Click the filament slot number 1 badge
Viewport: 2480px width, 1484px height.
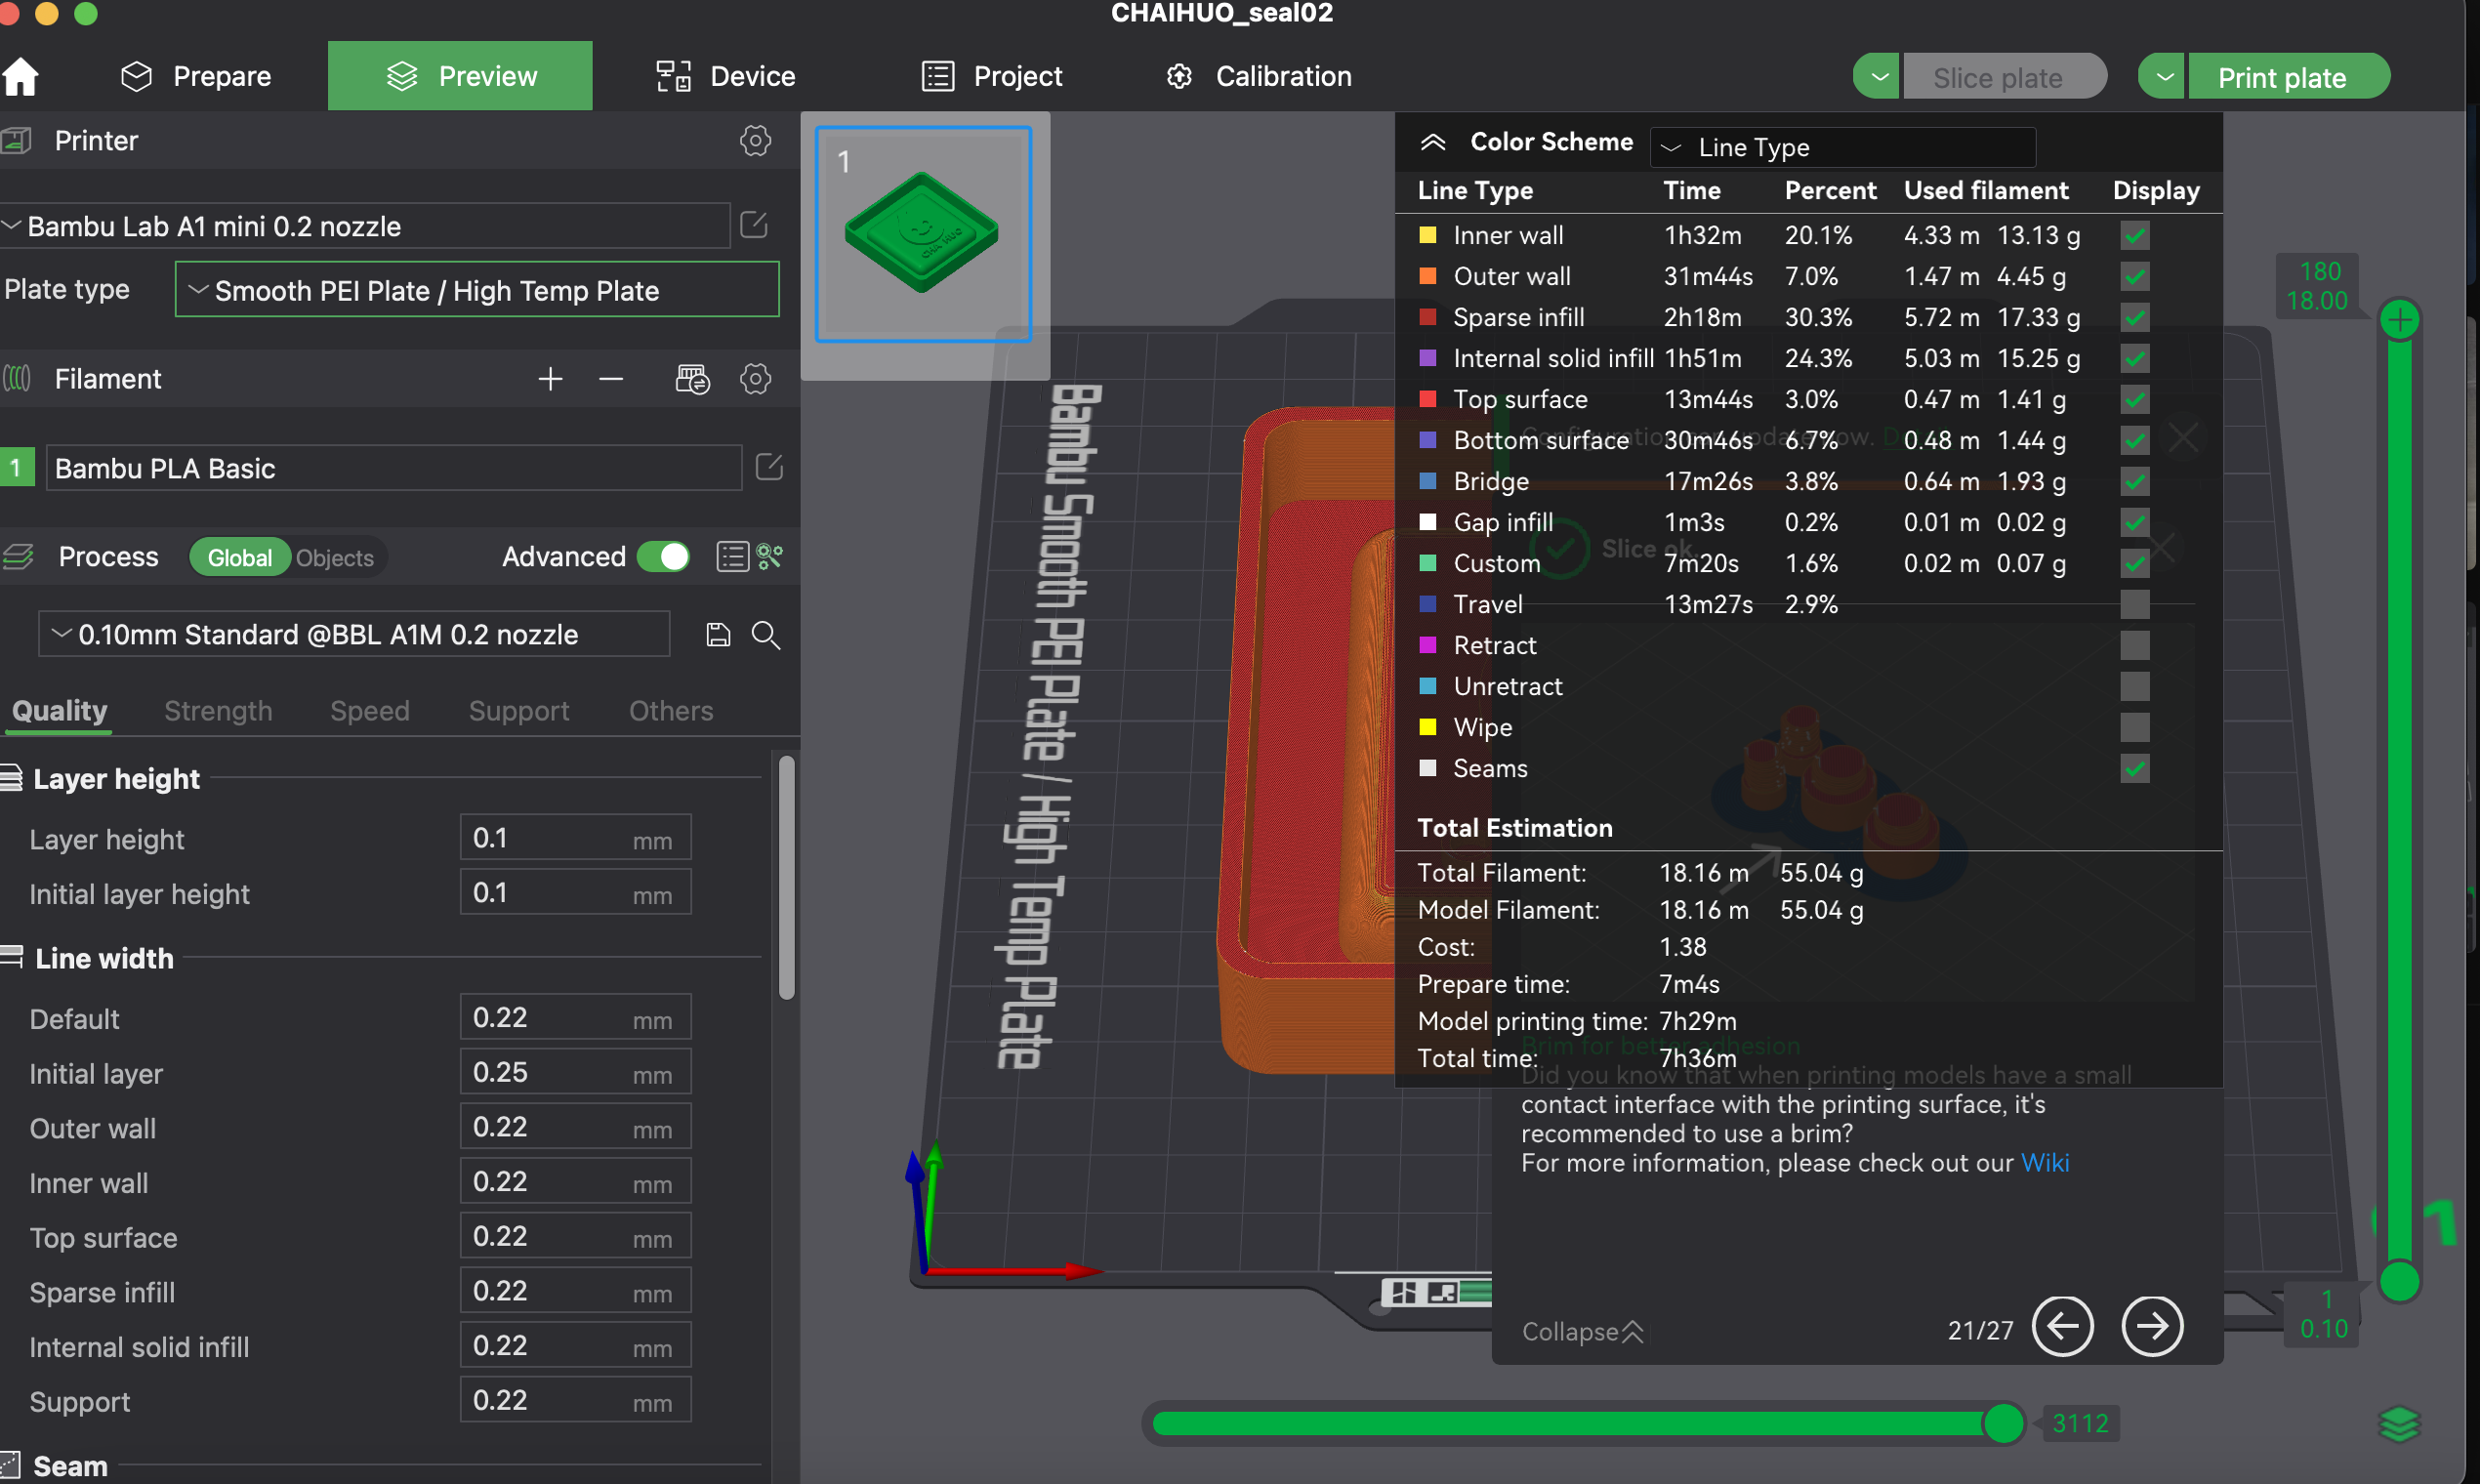(16, 467)
